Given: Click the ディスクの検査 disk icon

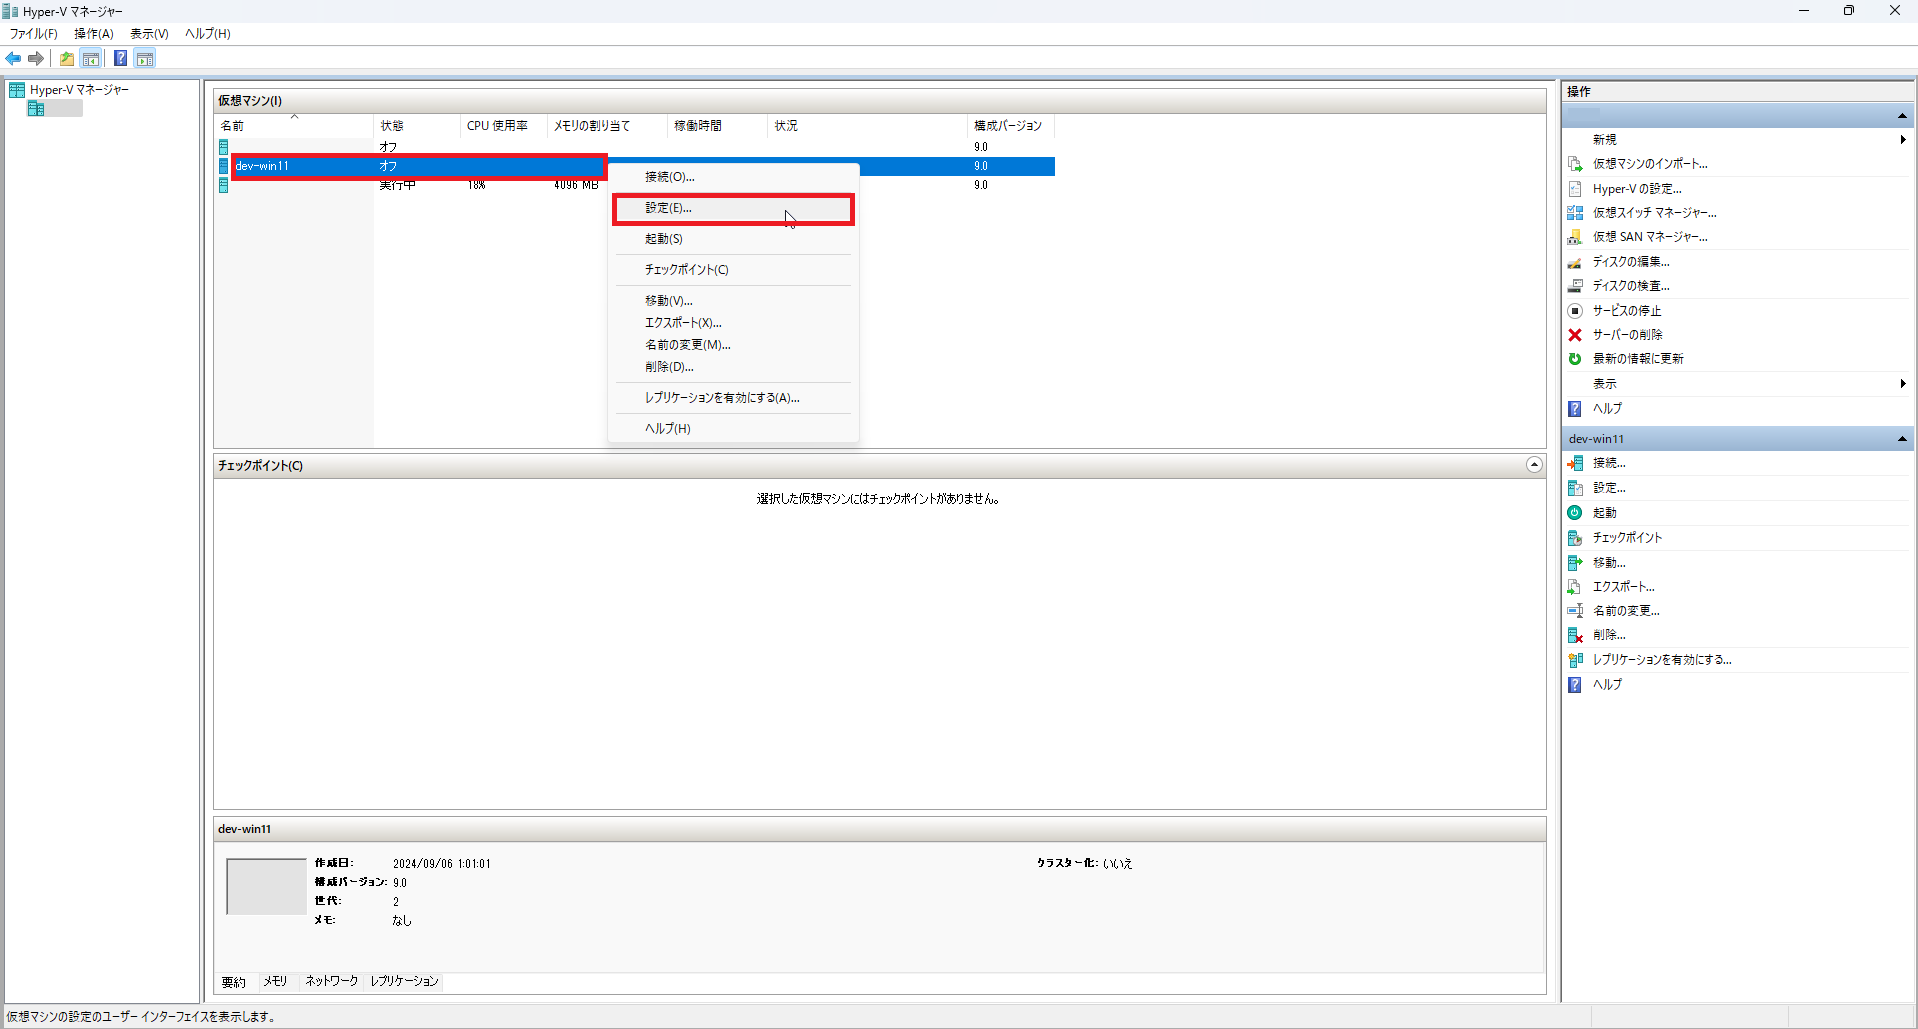Looking at the screenshot, I should 1575,286.
